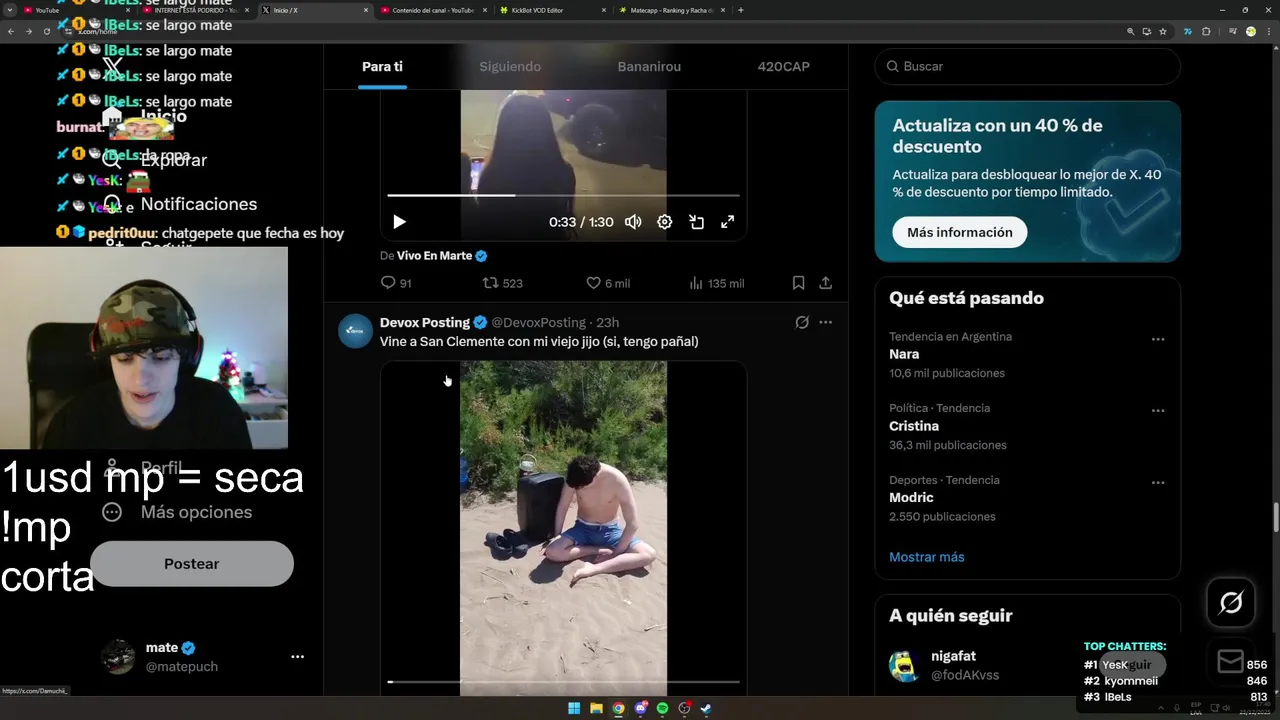Open Spotify from the taskbar
1280x720 pixels.
tap(662, 709)
